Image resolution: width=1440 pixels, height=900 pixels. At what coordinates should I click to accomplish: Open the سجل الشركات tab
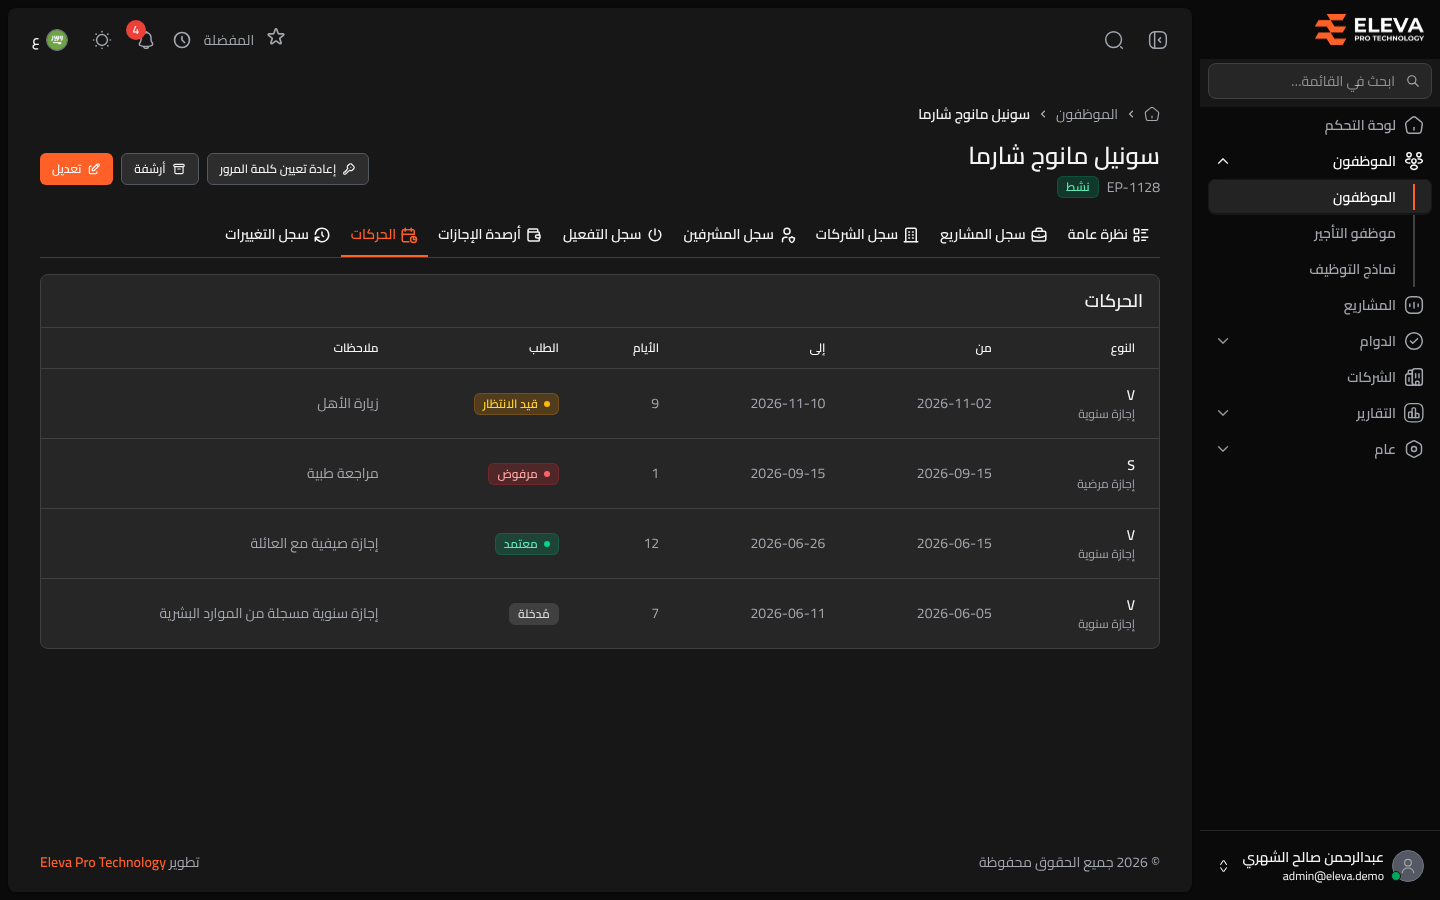[867, 234]
